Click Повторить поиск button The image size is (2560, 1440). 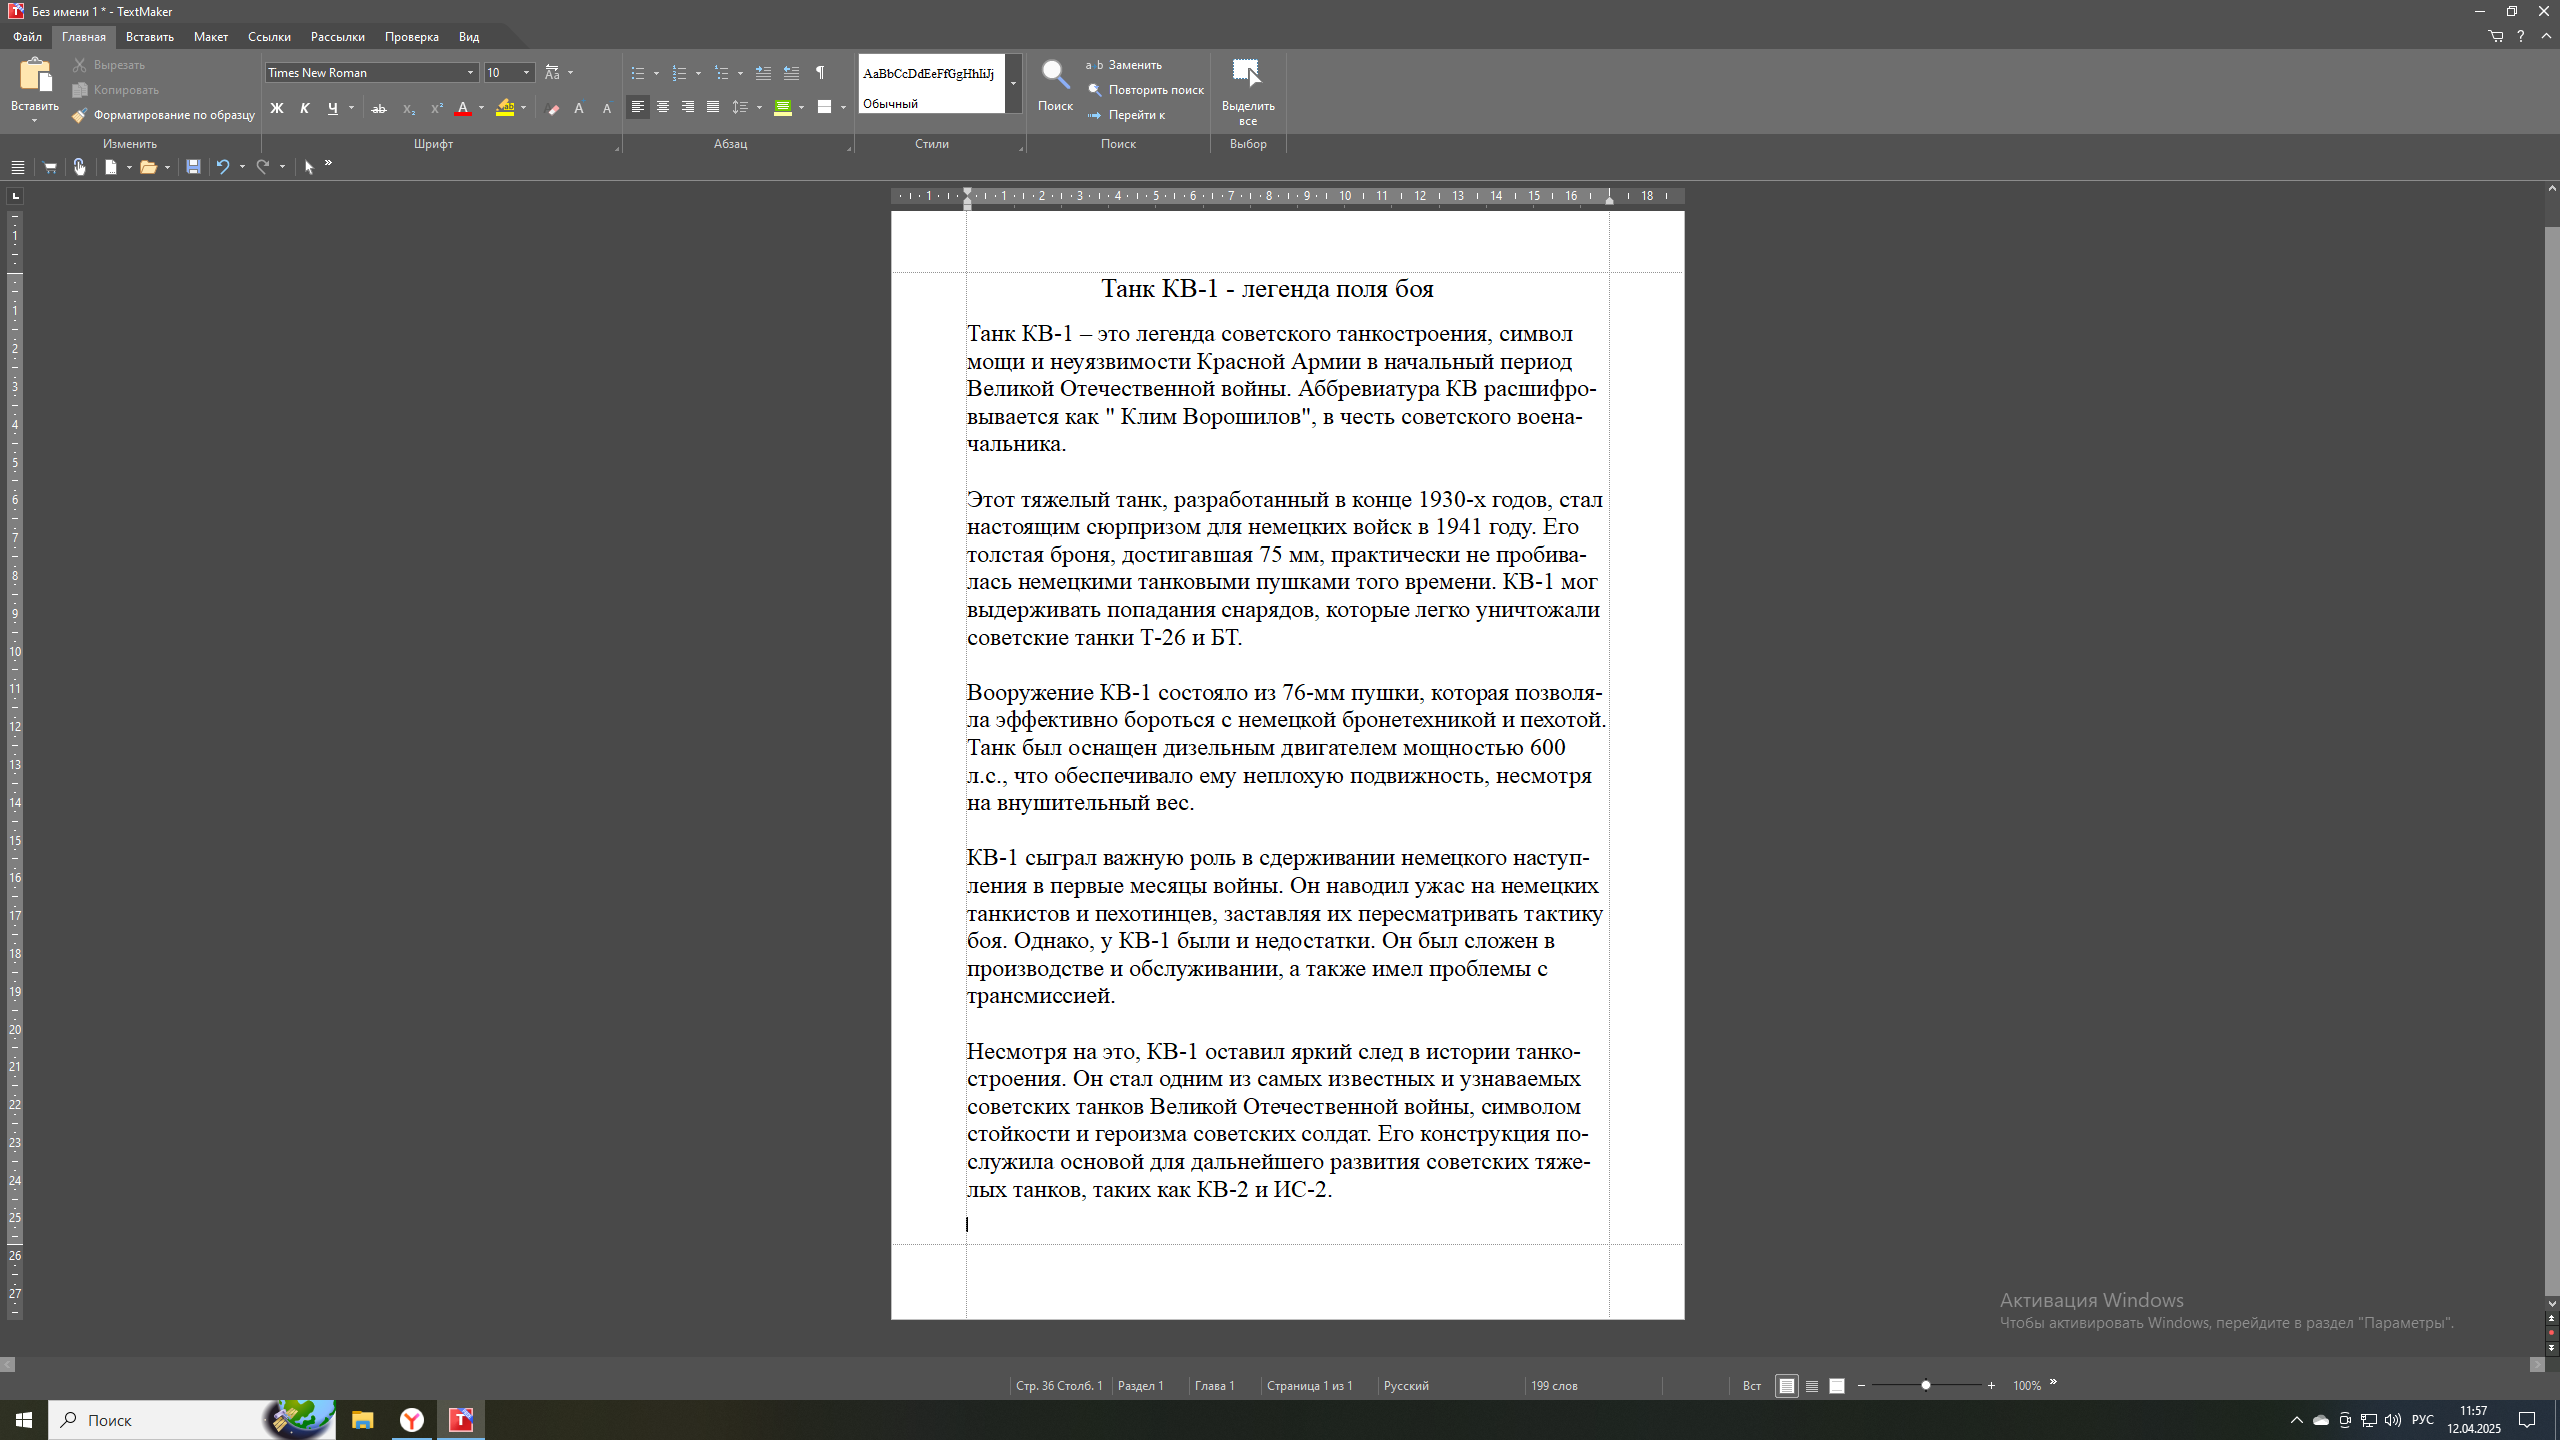(x=1146, y=90)
